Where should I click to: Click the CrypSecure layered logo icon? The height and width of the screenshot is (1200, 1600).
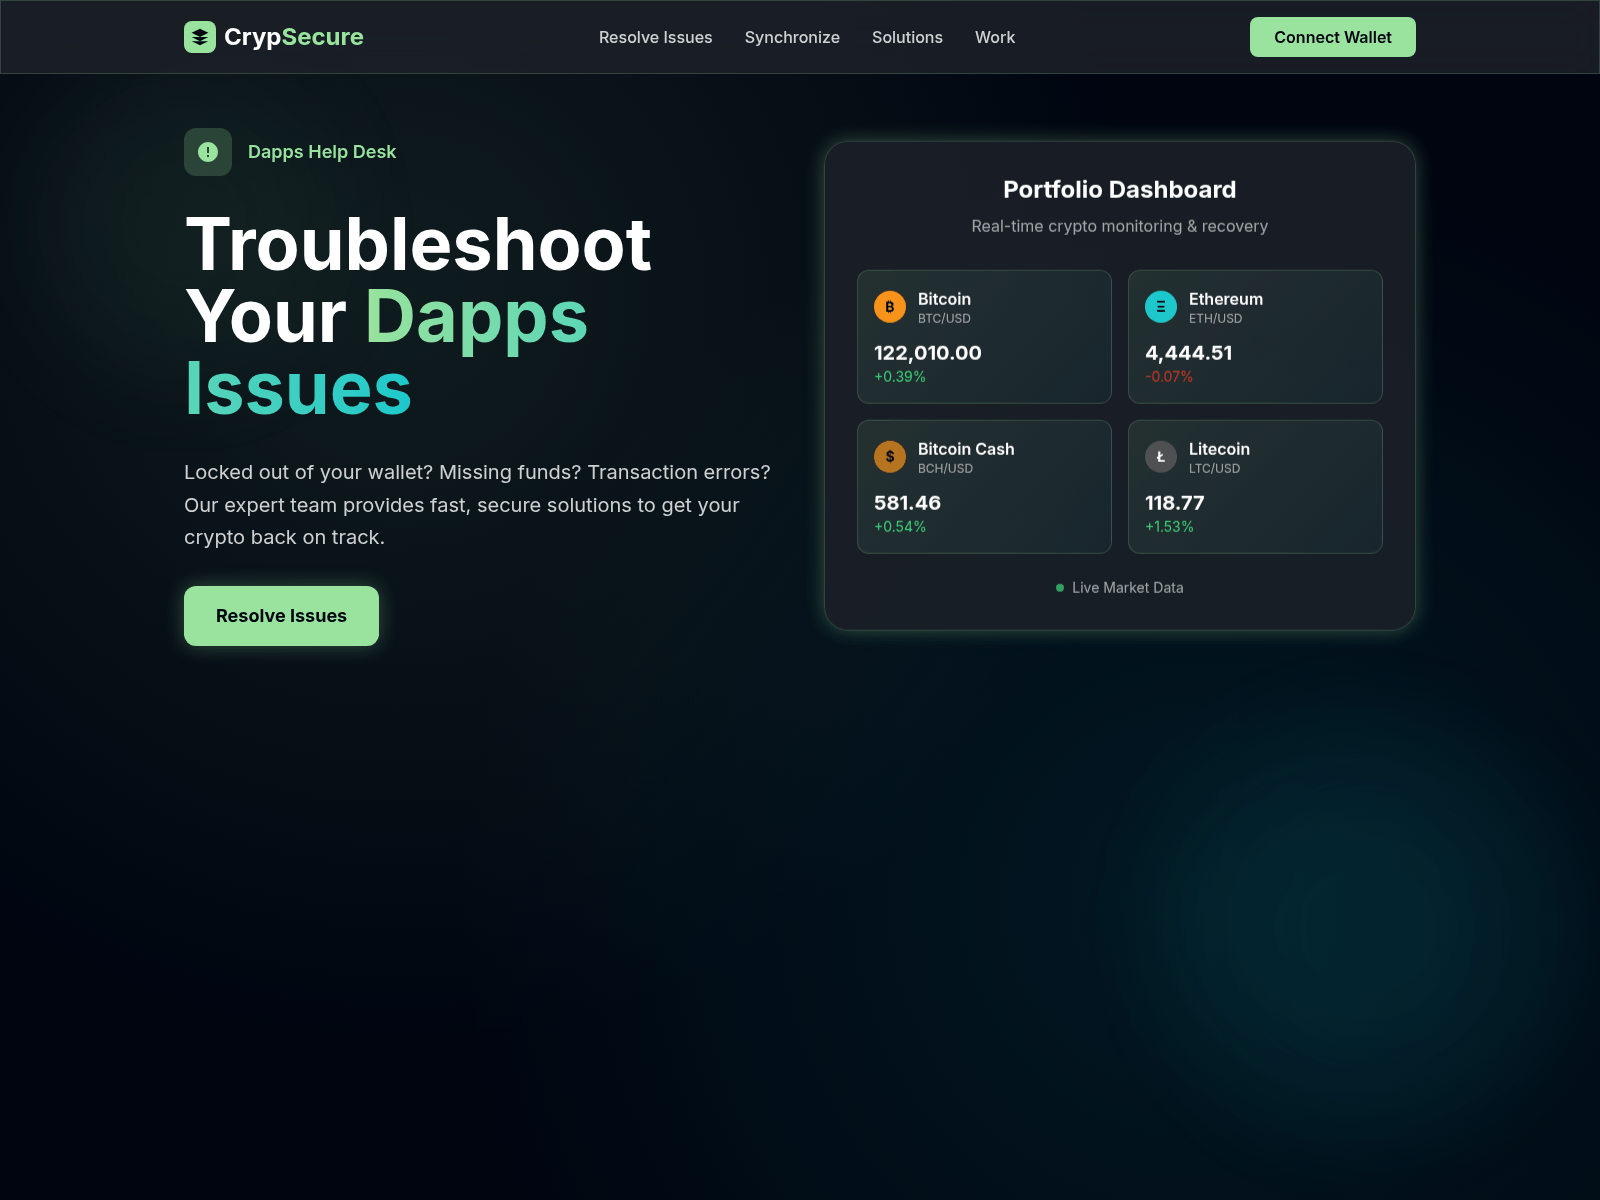click(200, 37)
